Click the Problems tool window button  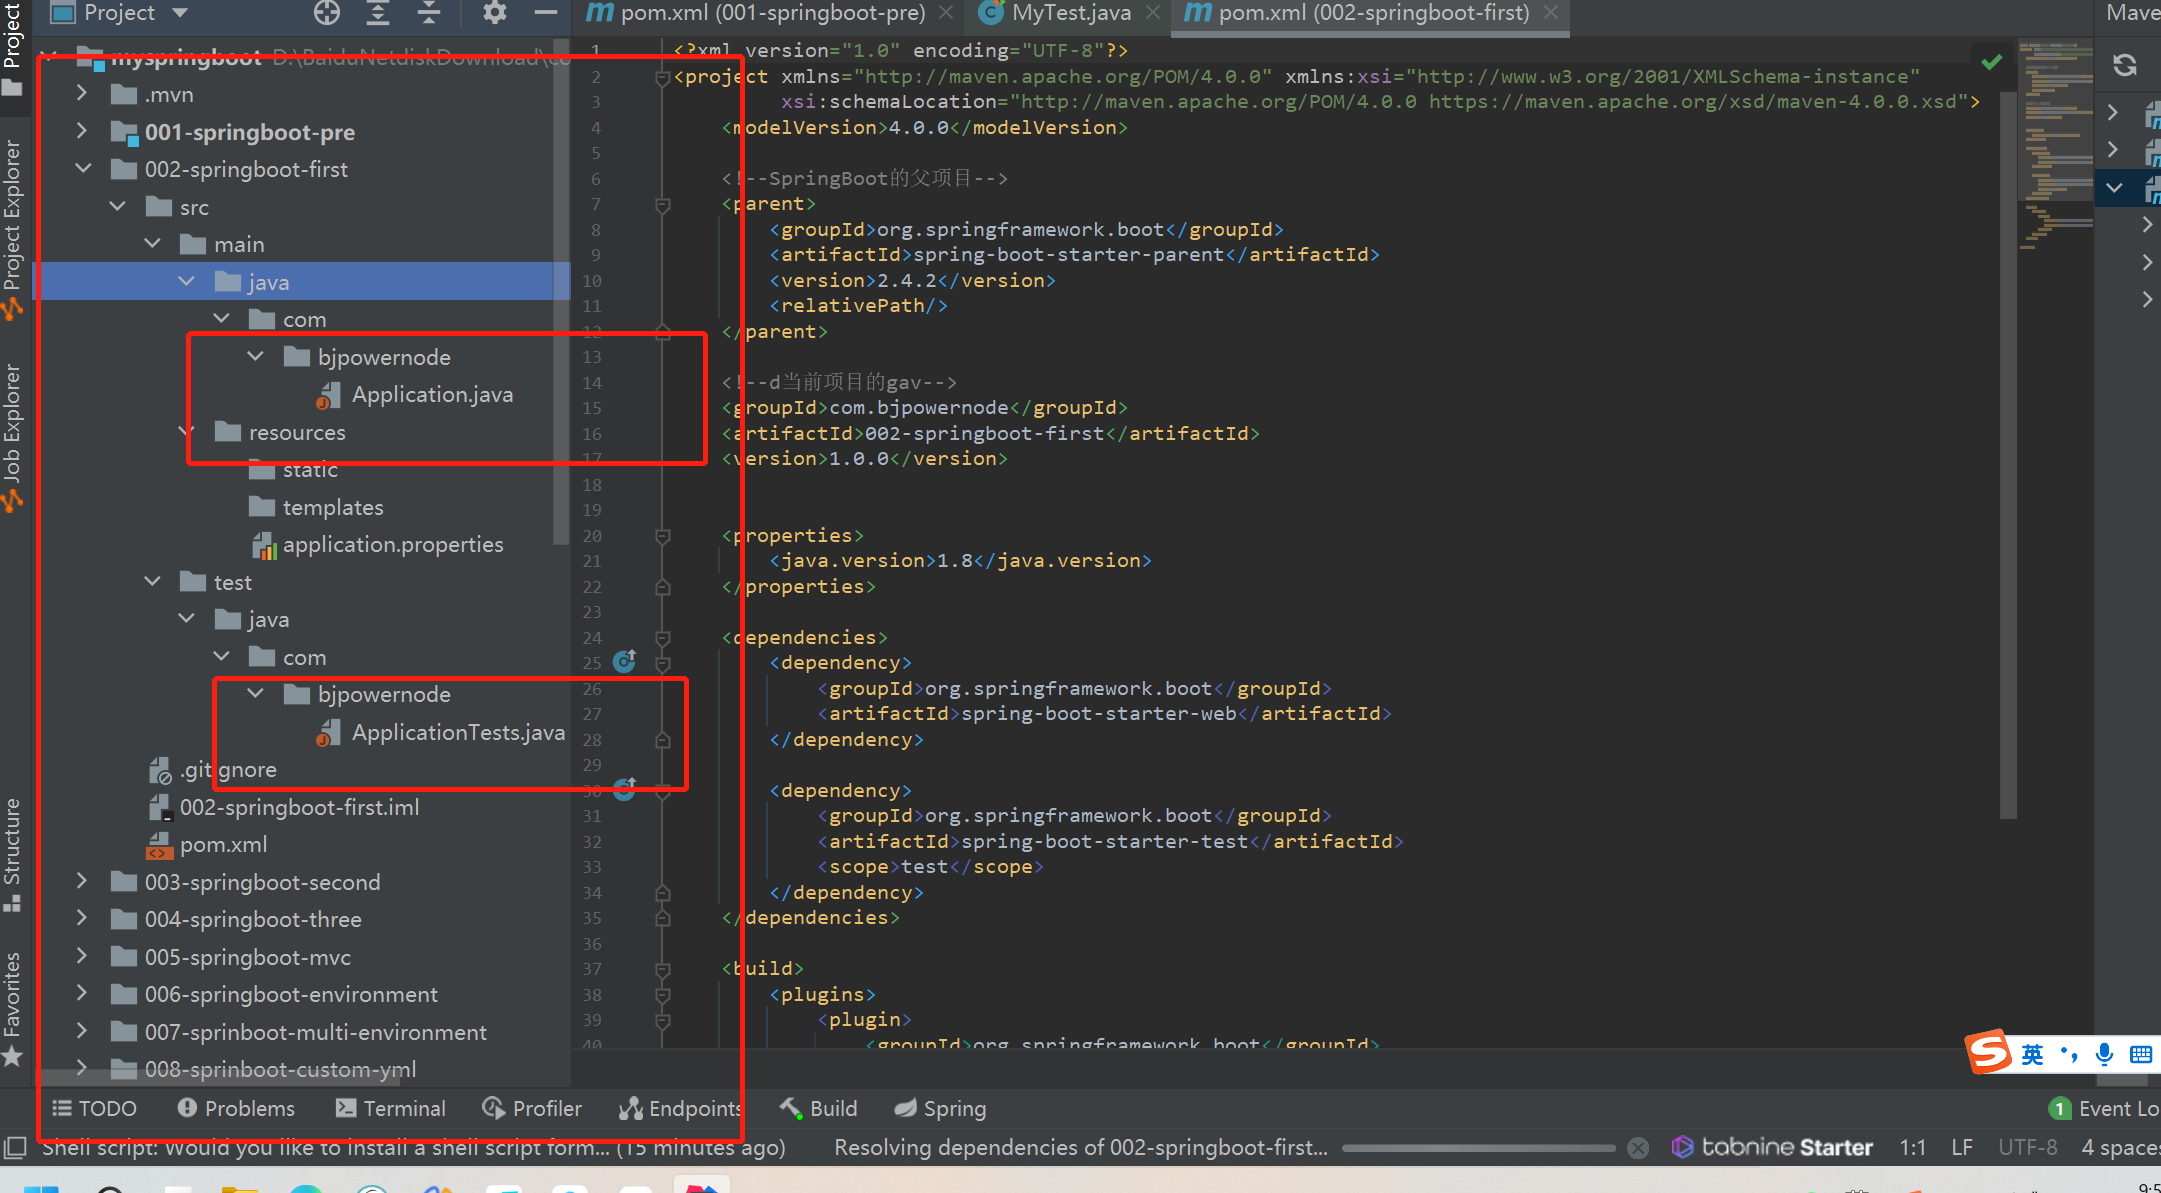coord(236,1108)
